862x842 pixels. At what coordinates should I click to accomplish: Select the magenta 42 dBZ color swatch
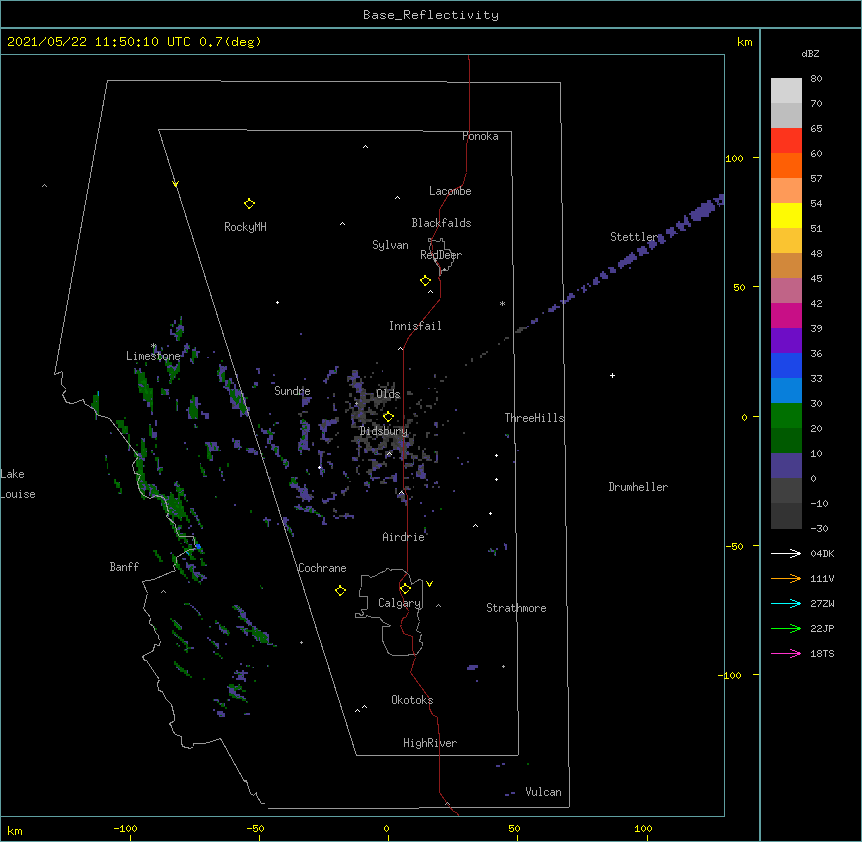click(786, 315)
